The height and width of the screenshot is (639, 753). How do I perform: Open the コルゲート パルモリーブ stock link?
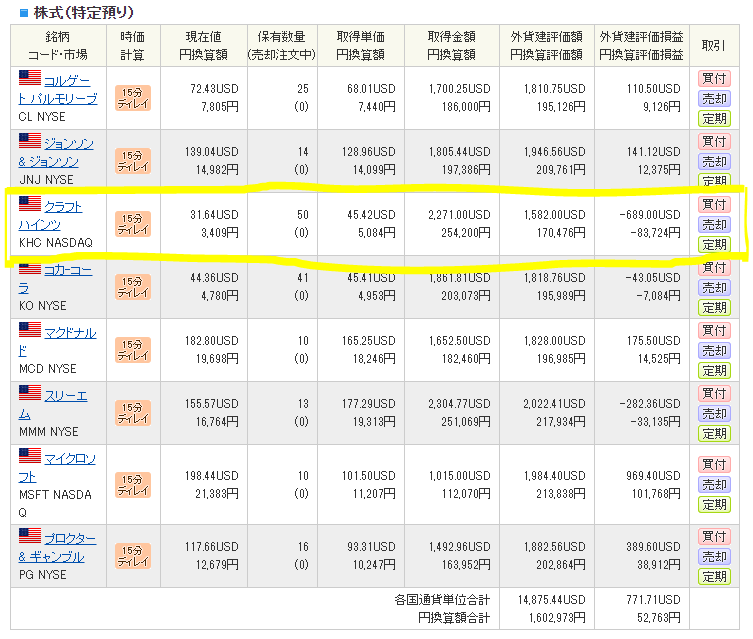pyautogui.click(x=70, y=78)
